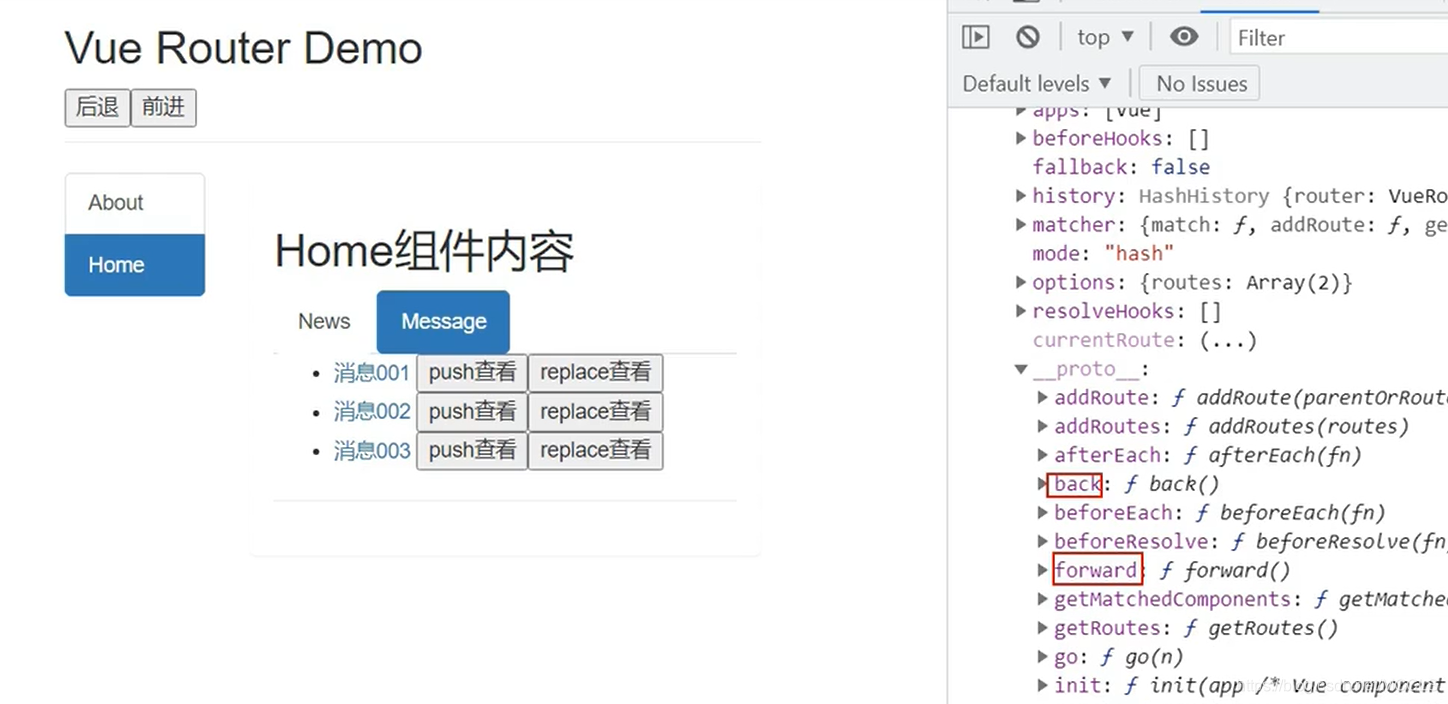The width and height of the screenshot is (1448, 704).
Task: Expand the addRoutes function
Action: point(1043,426)
